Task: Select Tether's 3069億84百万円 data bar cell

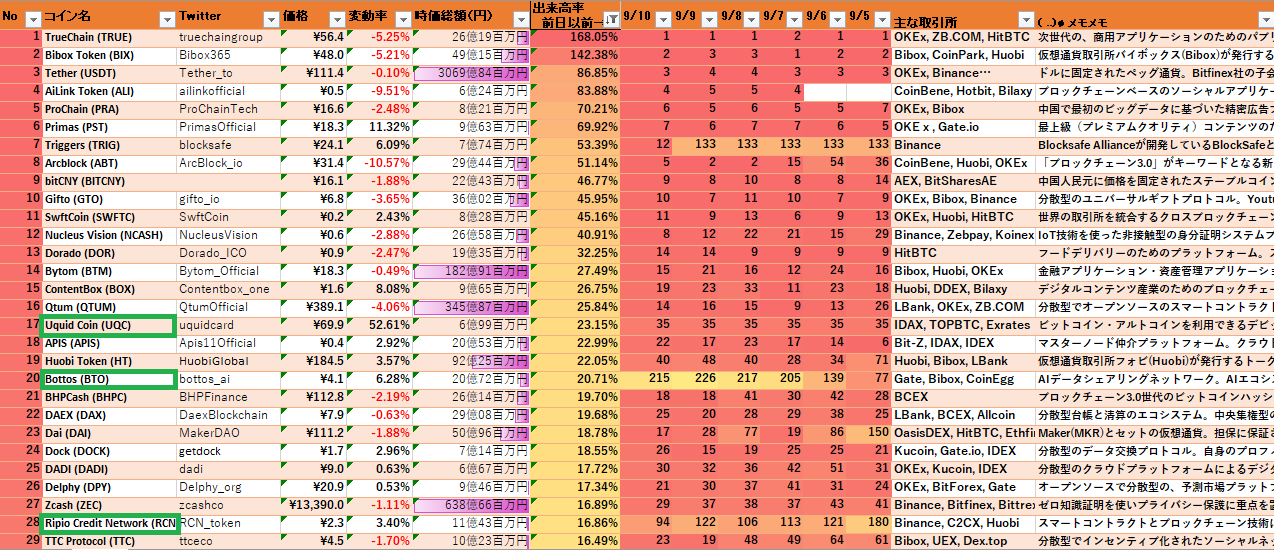Action: click(x=470, y=73)
